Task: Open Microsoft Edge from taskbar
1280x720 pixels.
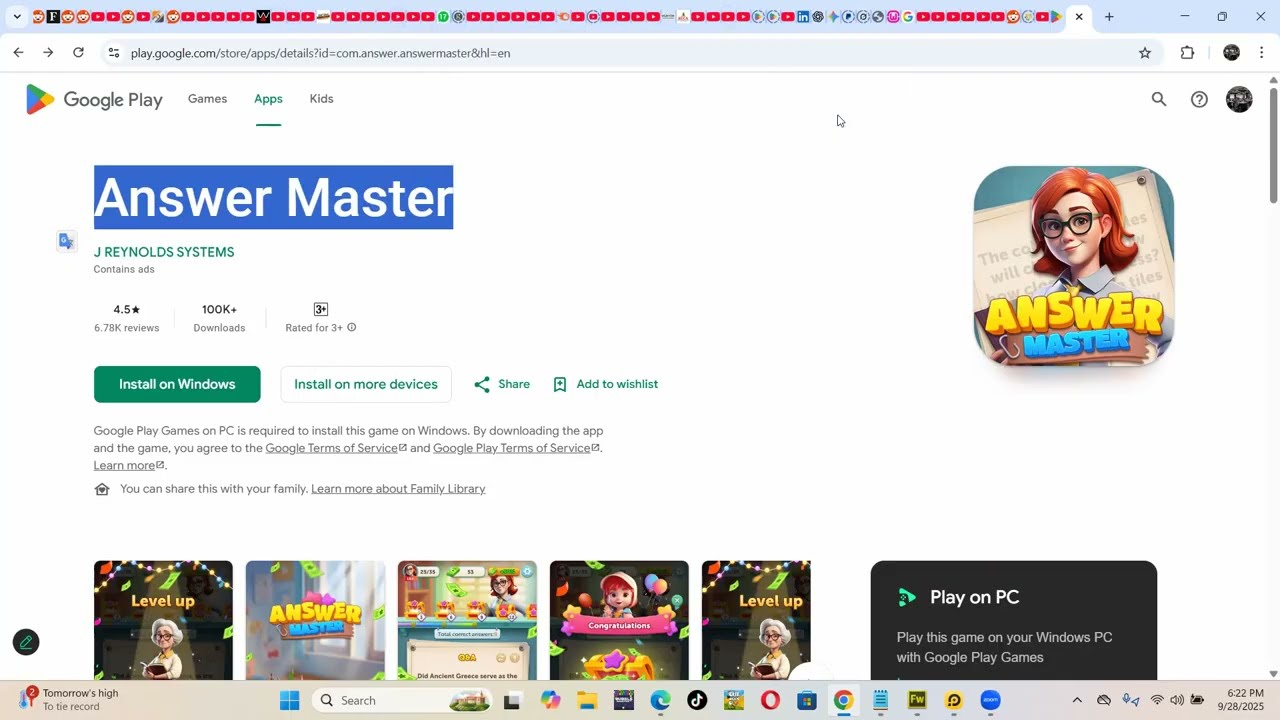Action: 660,700
